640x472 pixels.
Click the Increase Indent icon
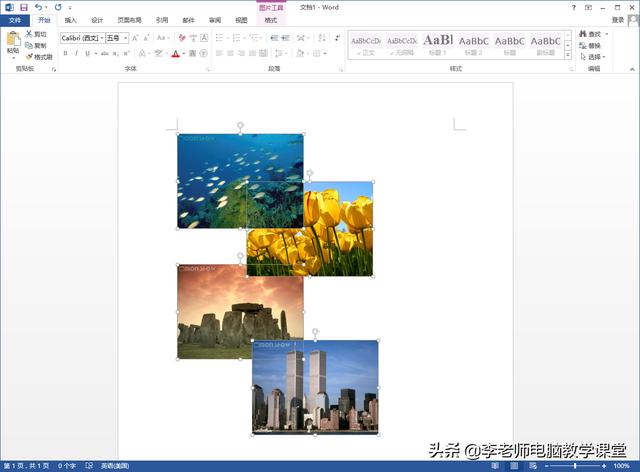(x=285, y=38)
